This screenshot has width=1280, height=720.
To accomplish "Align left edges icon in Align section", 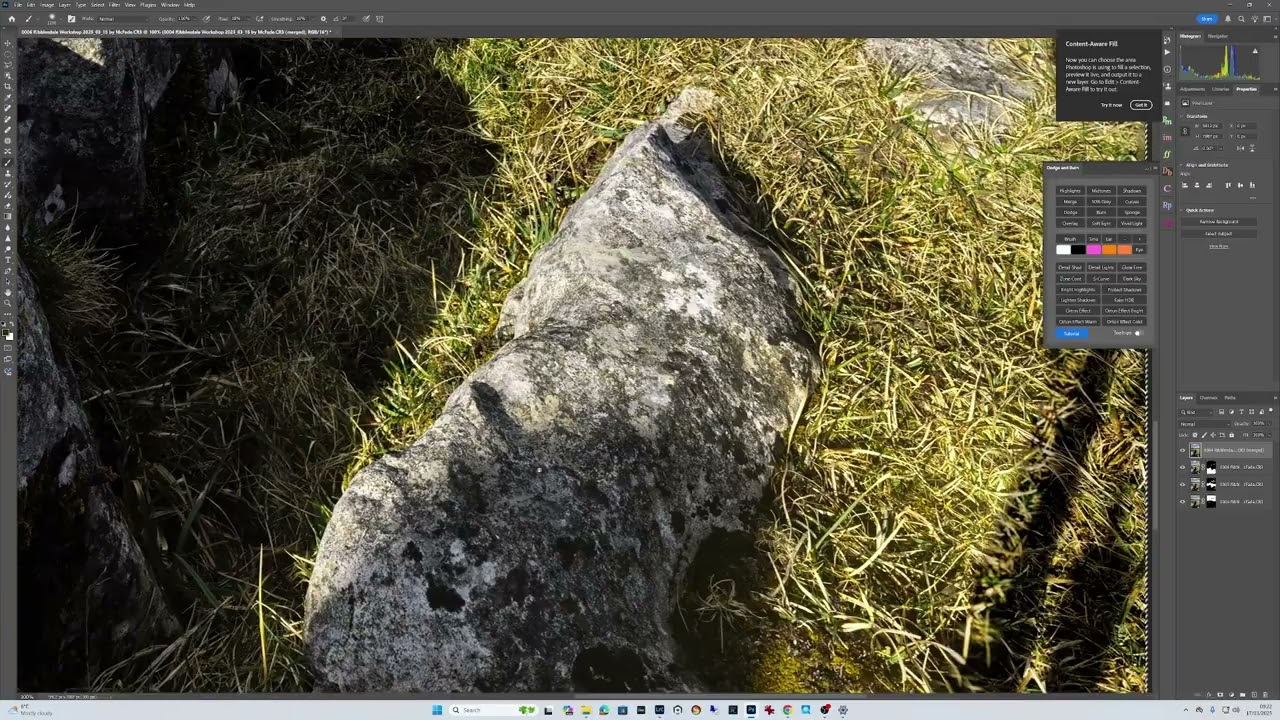I will click(x=1184, y=185).
